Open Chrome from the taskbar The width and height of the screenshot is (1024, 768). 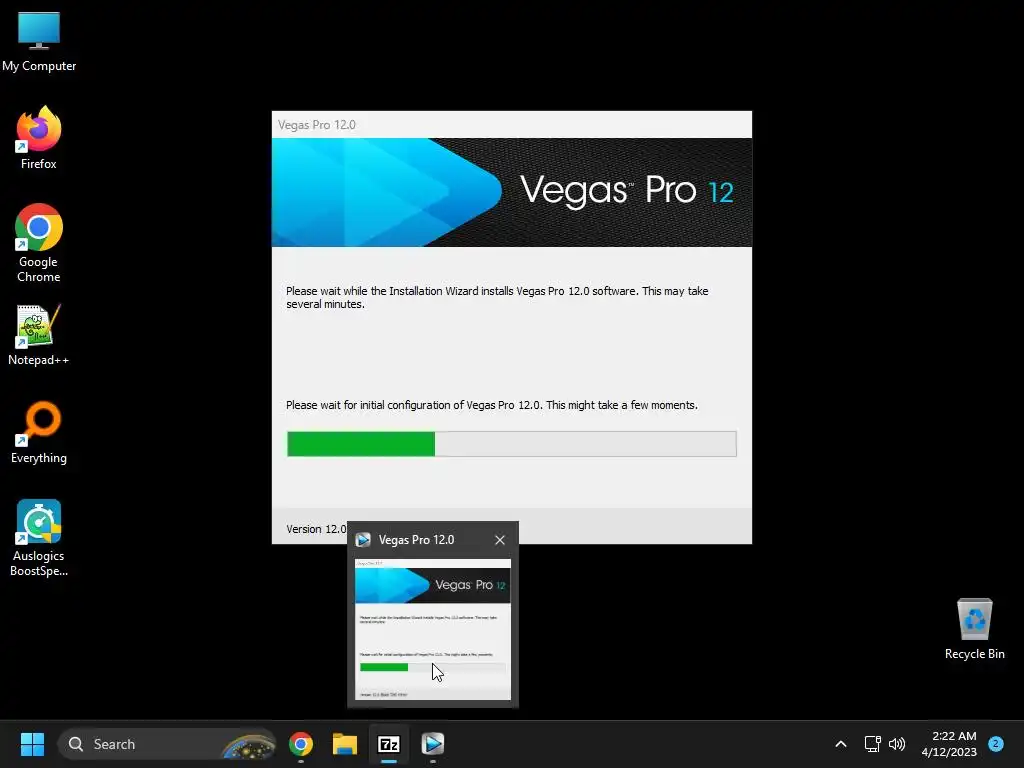(301, 744)
